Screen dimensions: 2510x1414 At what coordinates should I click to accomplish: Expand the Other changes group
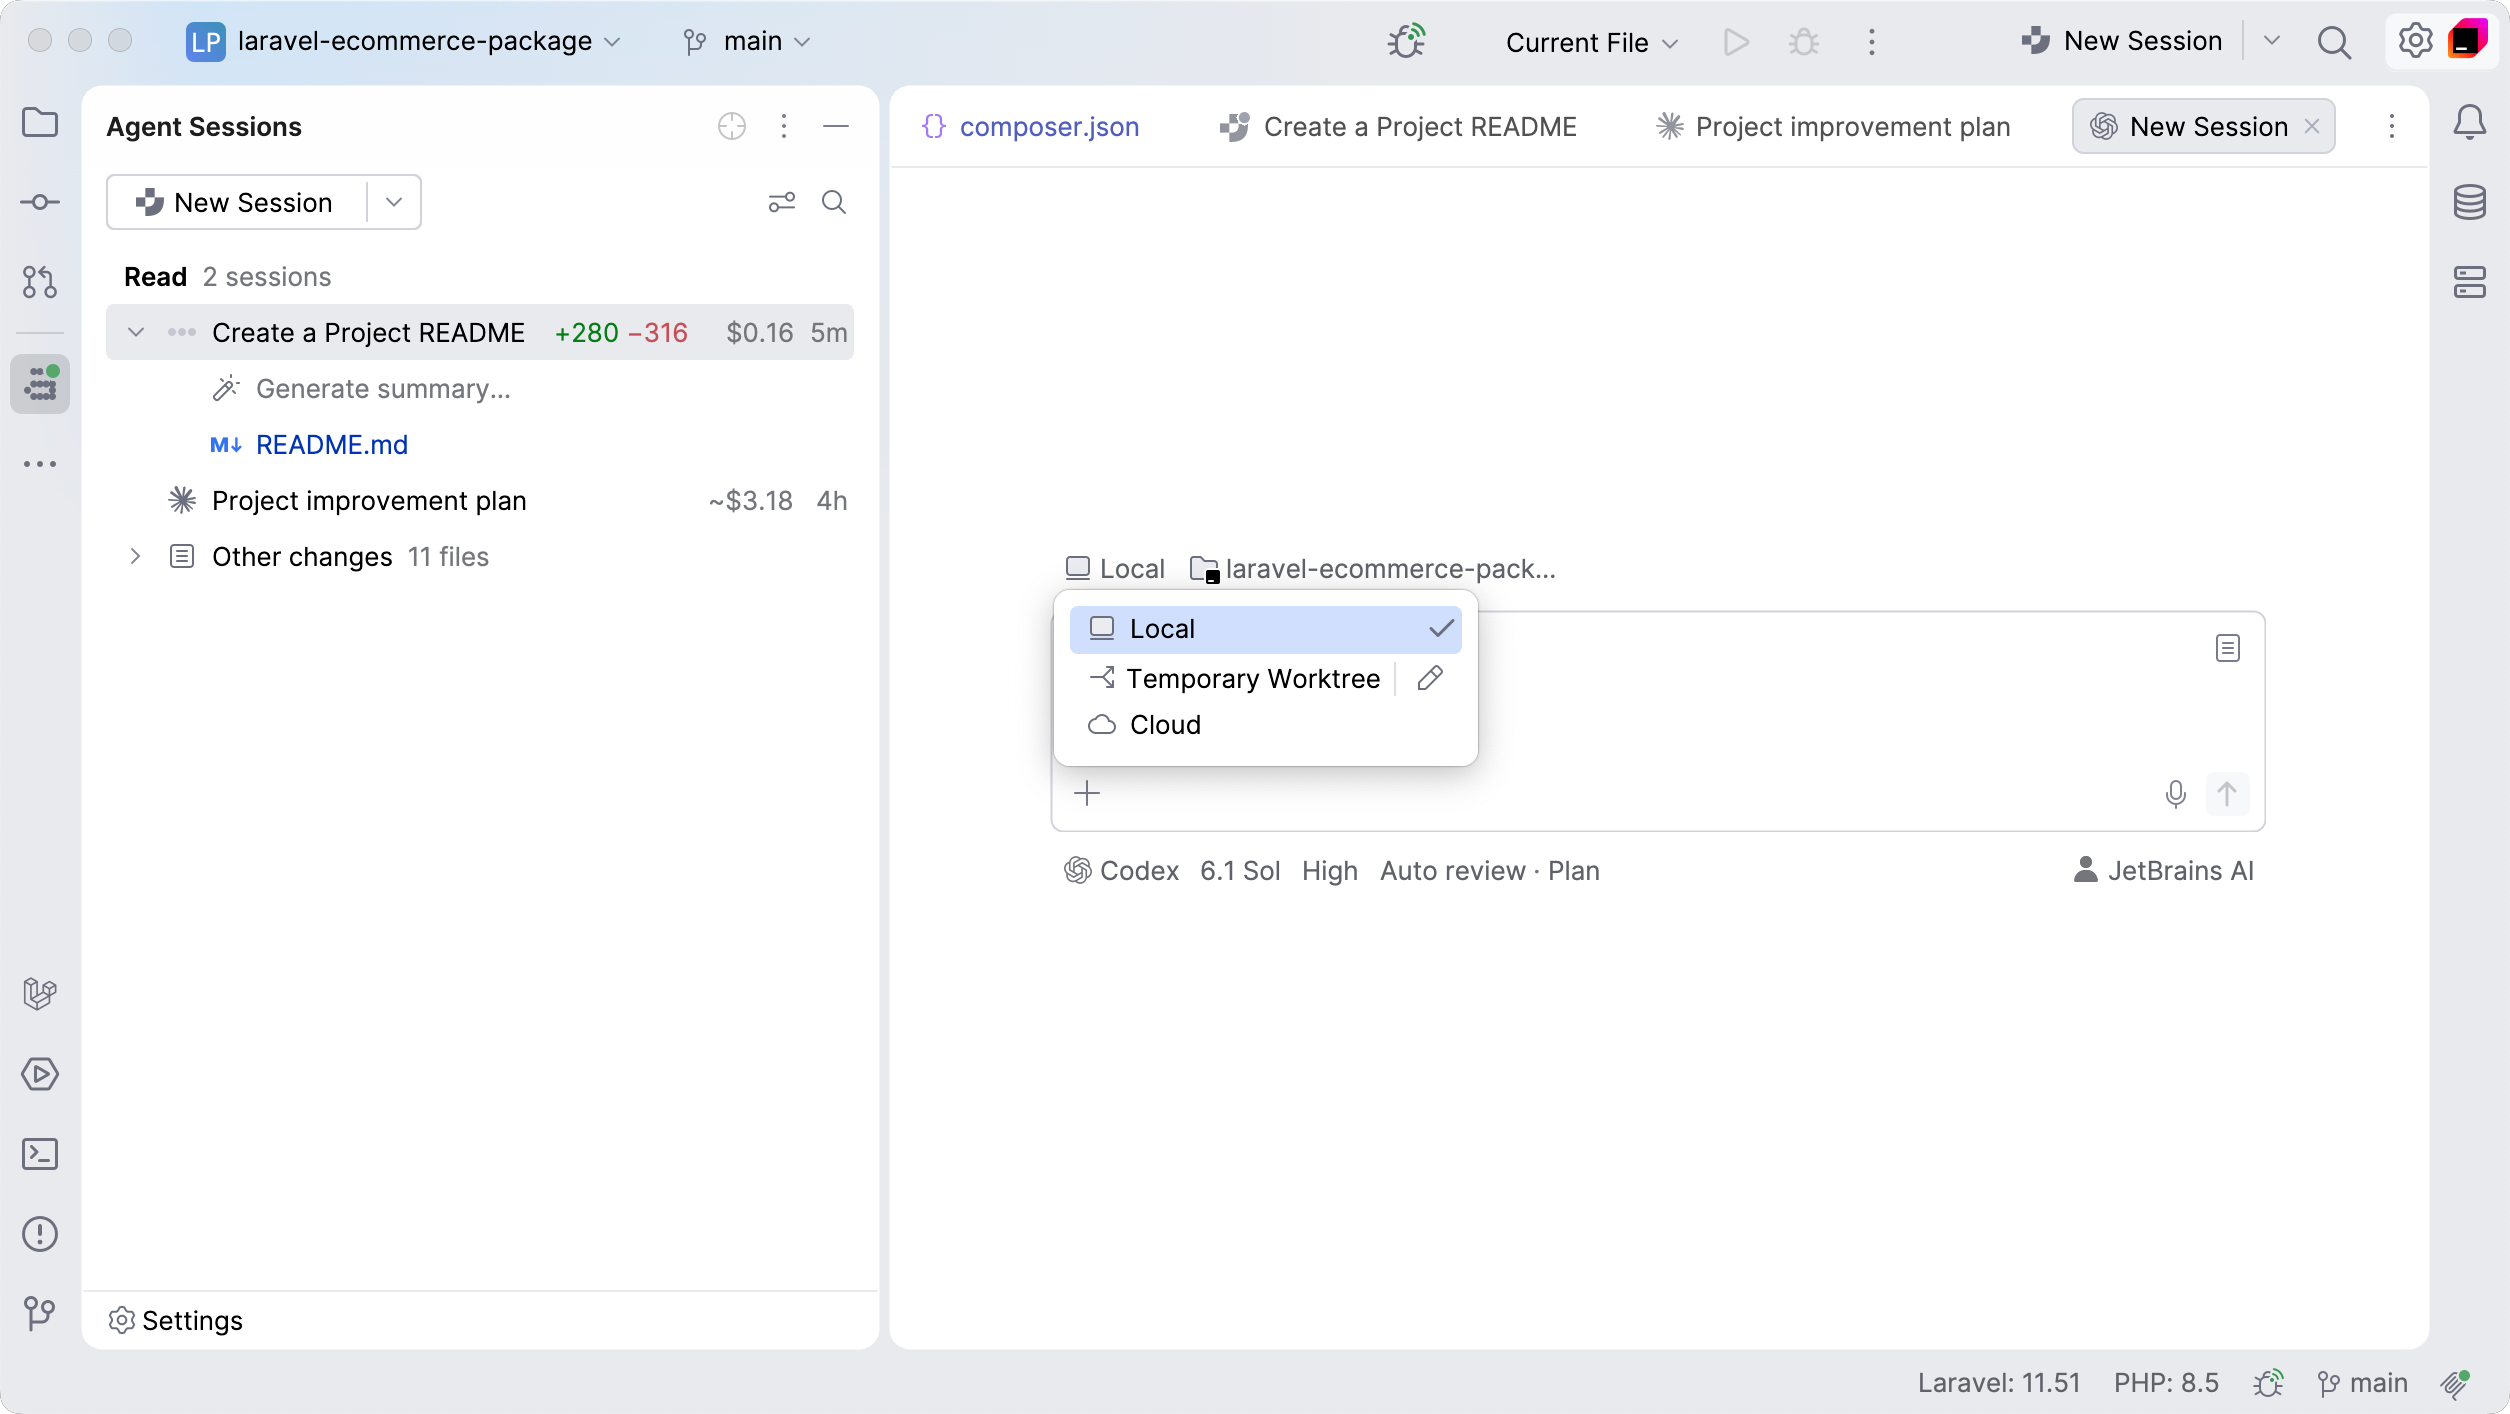(x=136, y=557)
